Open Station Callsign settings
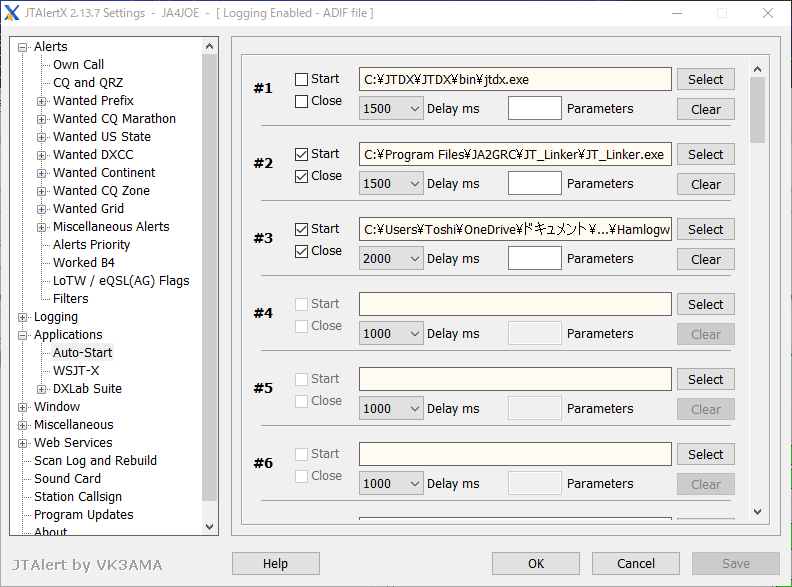Image resolution: width=792 pixels, height=587 pixels. (x=78, y=497)
